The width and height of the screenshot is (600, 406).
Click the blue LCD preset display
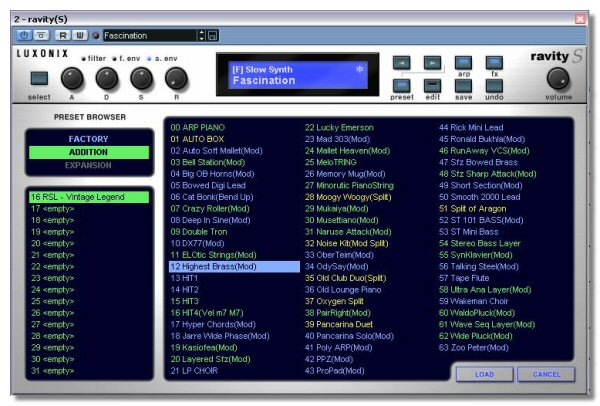298,75
